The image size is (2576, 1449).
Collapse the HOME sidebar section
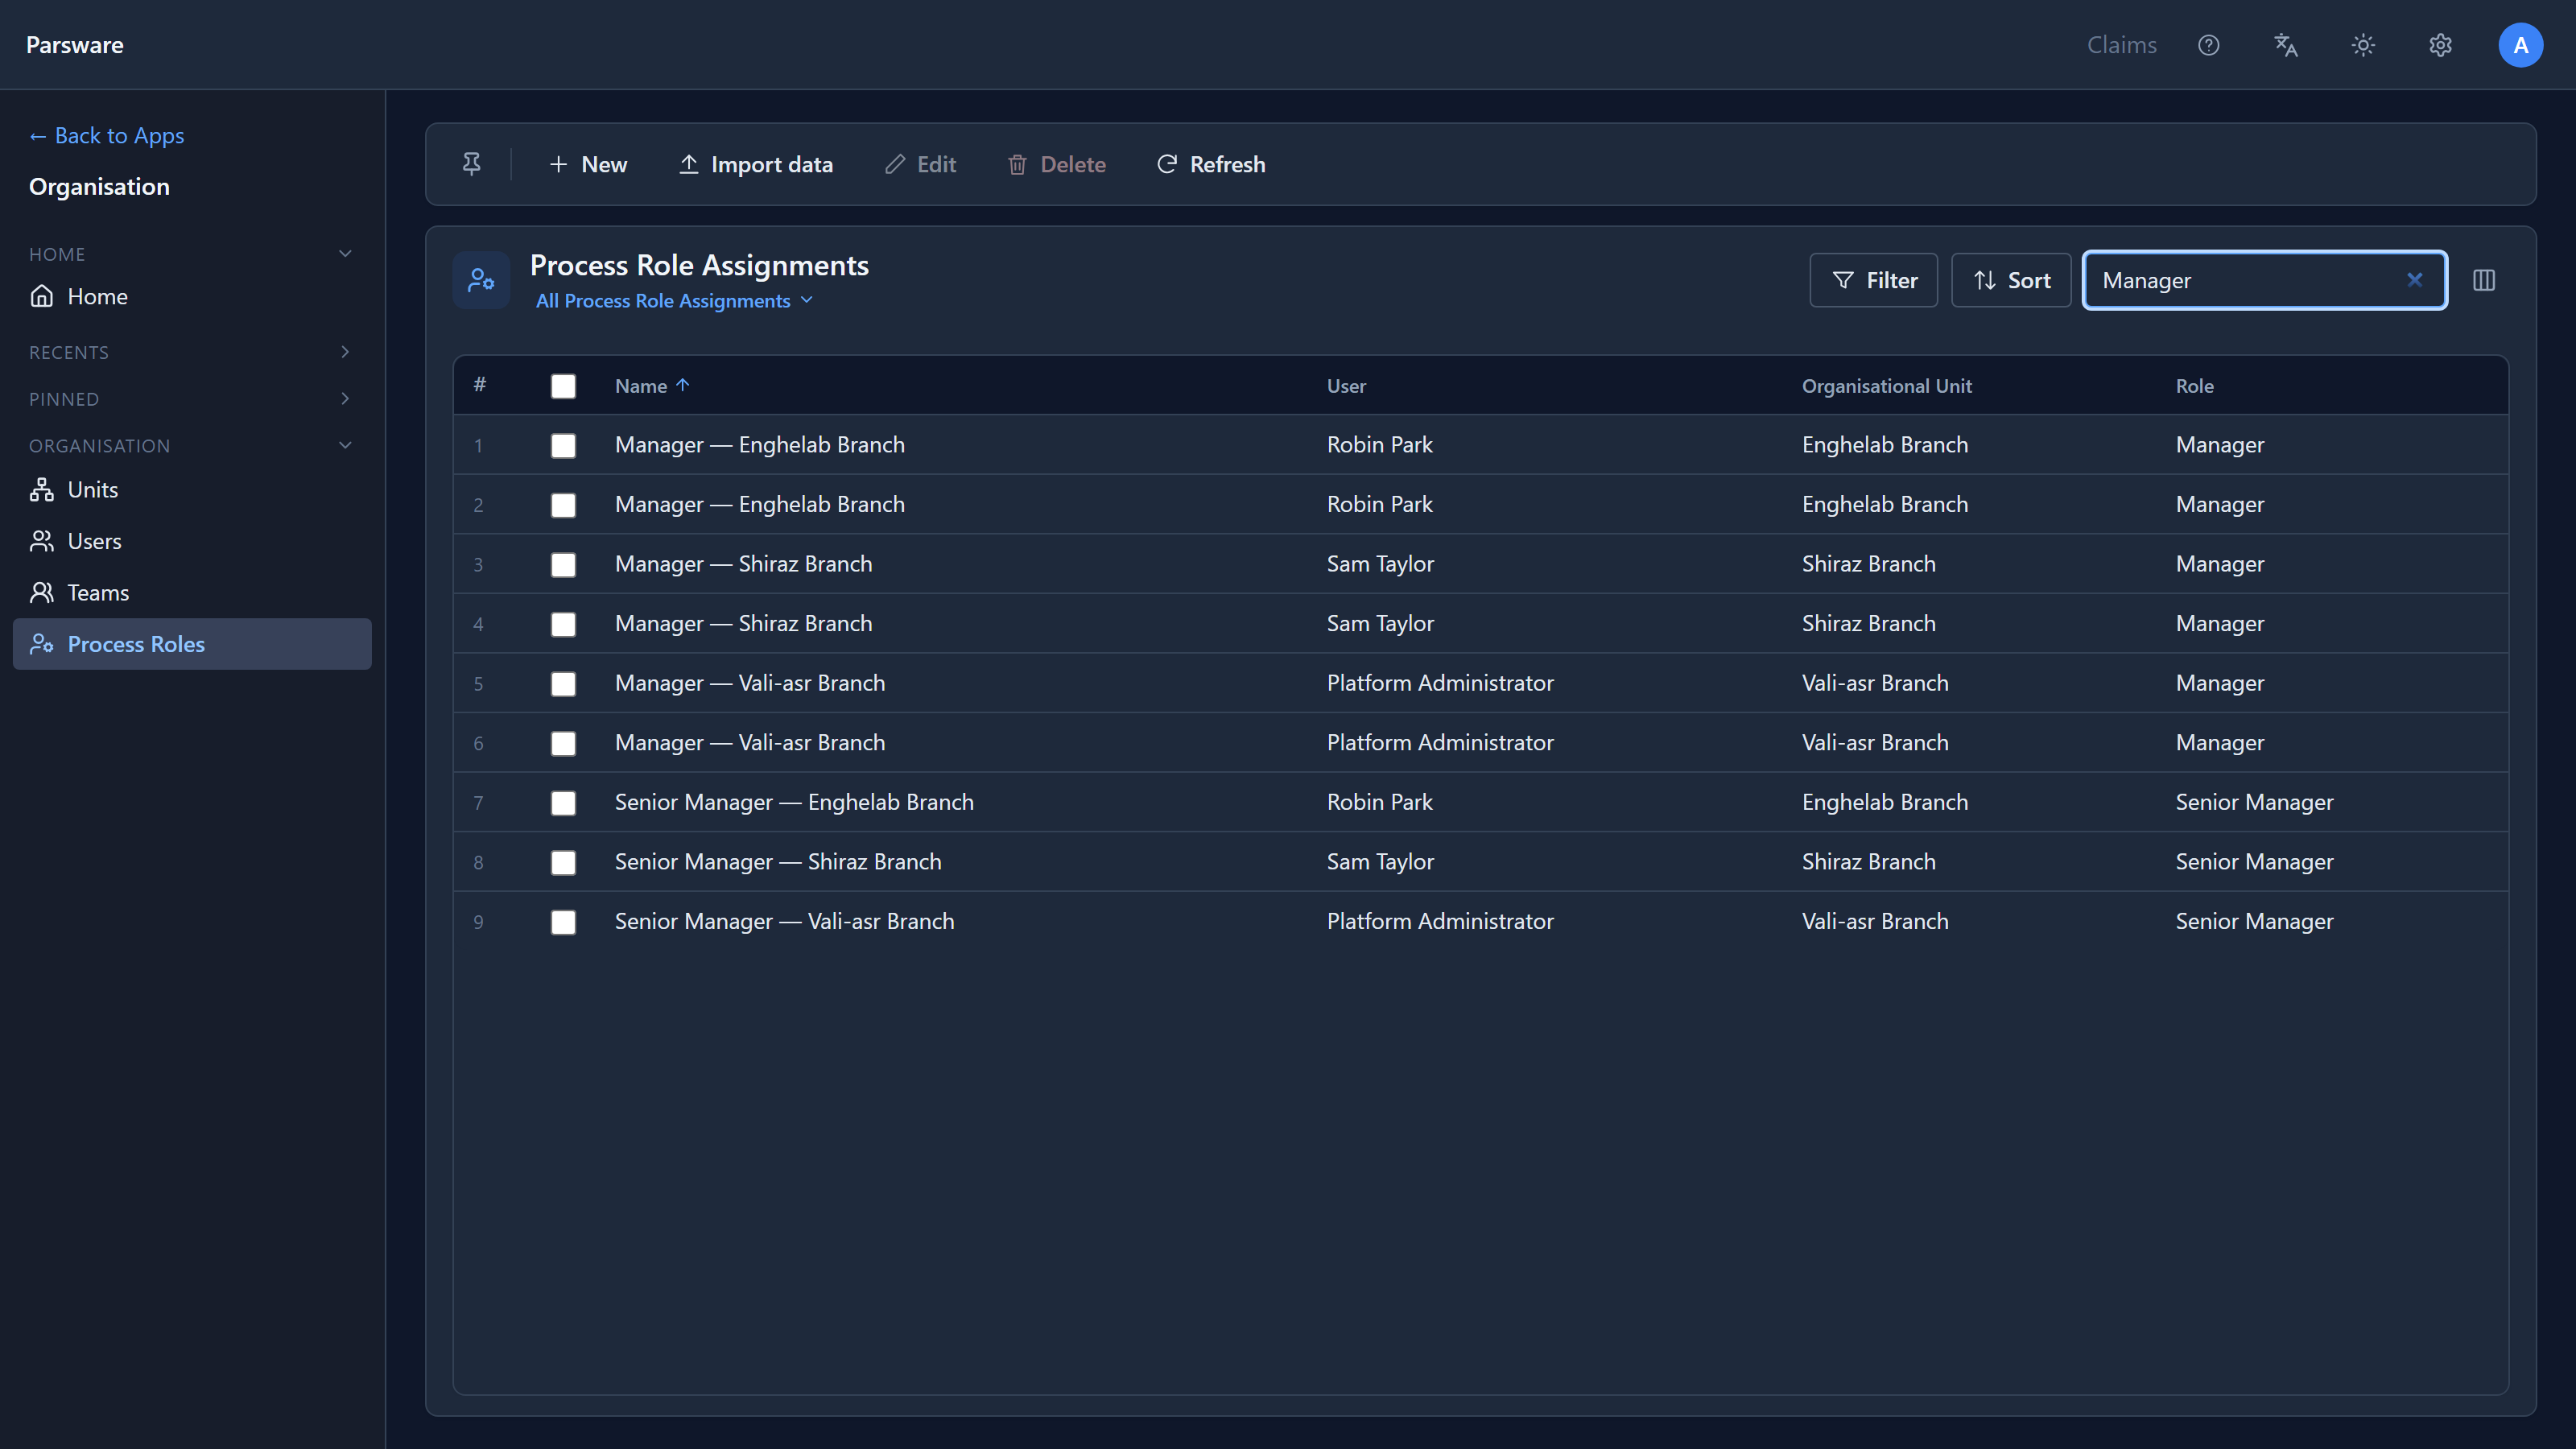click(345, 253)
